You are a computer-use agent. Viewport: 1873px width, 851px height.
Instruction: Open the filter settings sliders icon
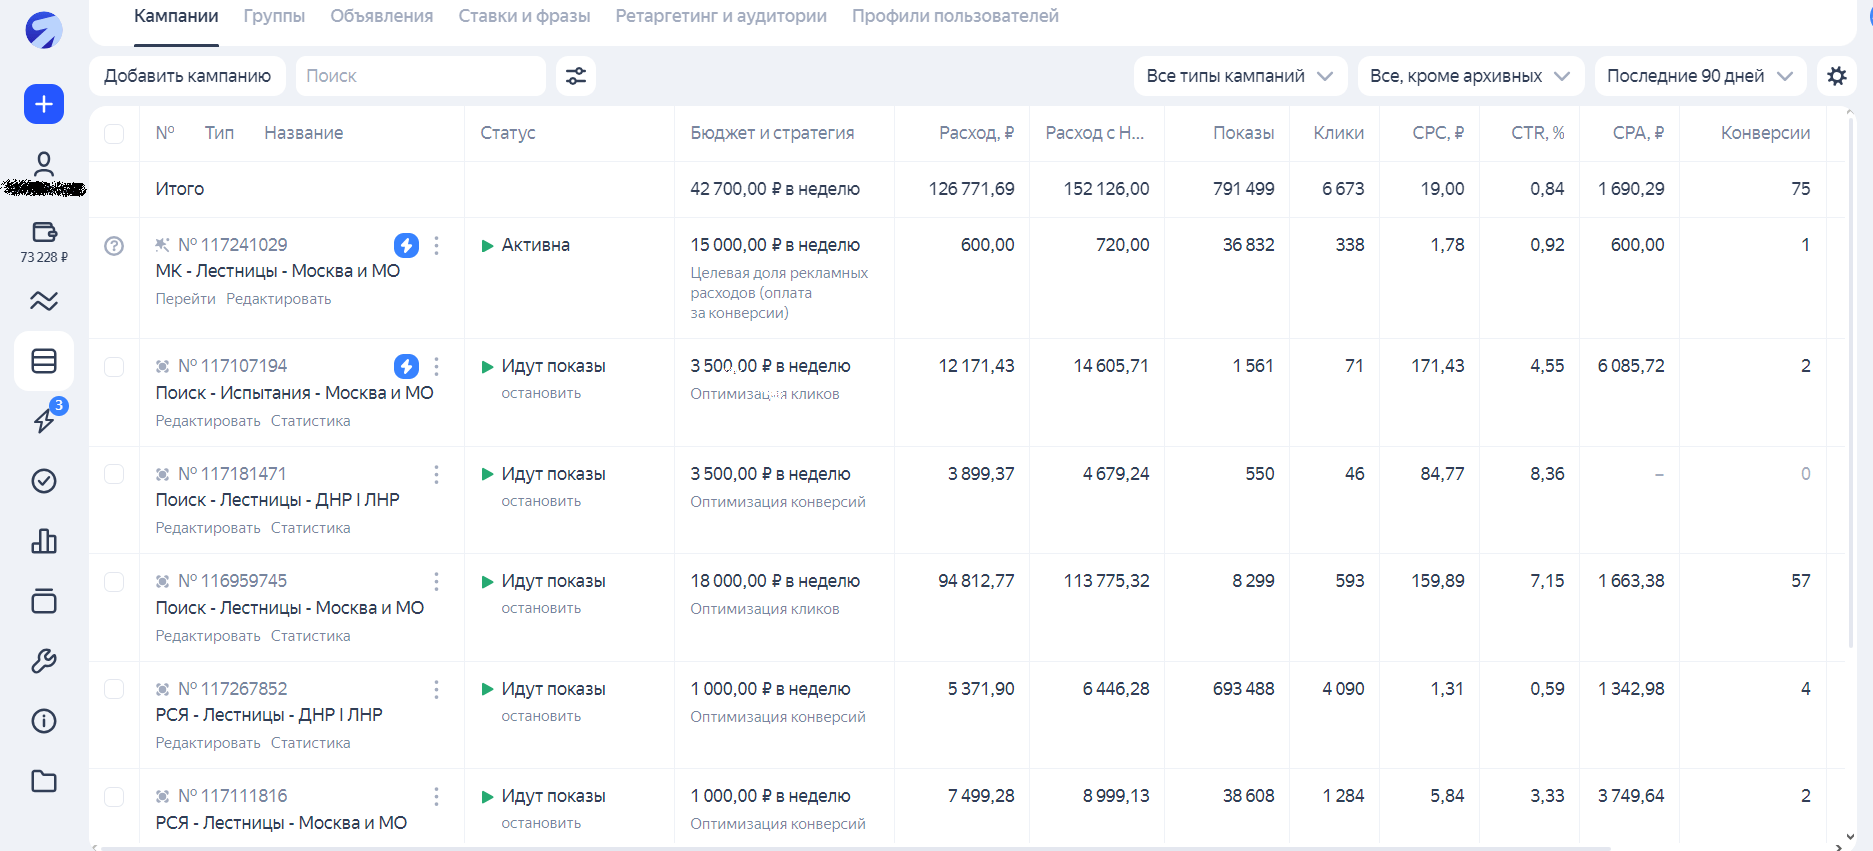pos(576,76)
